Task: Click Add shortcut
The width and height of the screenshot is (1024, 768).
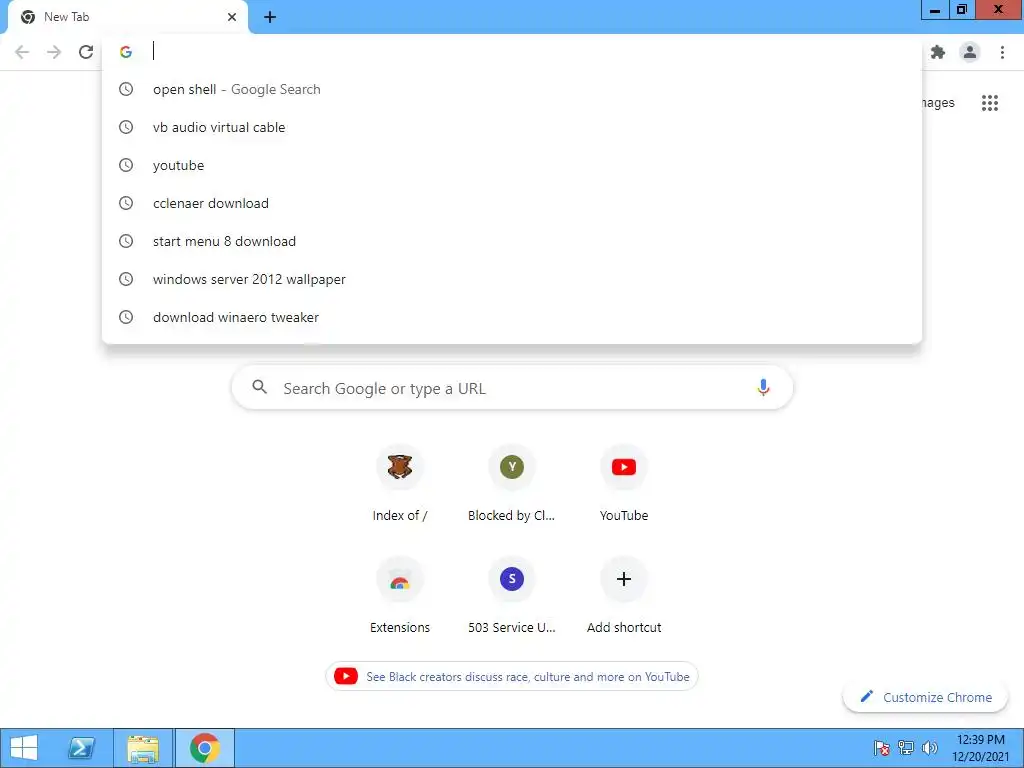Action: 624,596
